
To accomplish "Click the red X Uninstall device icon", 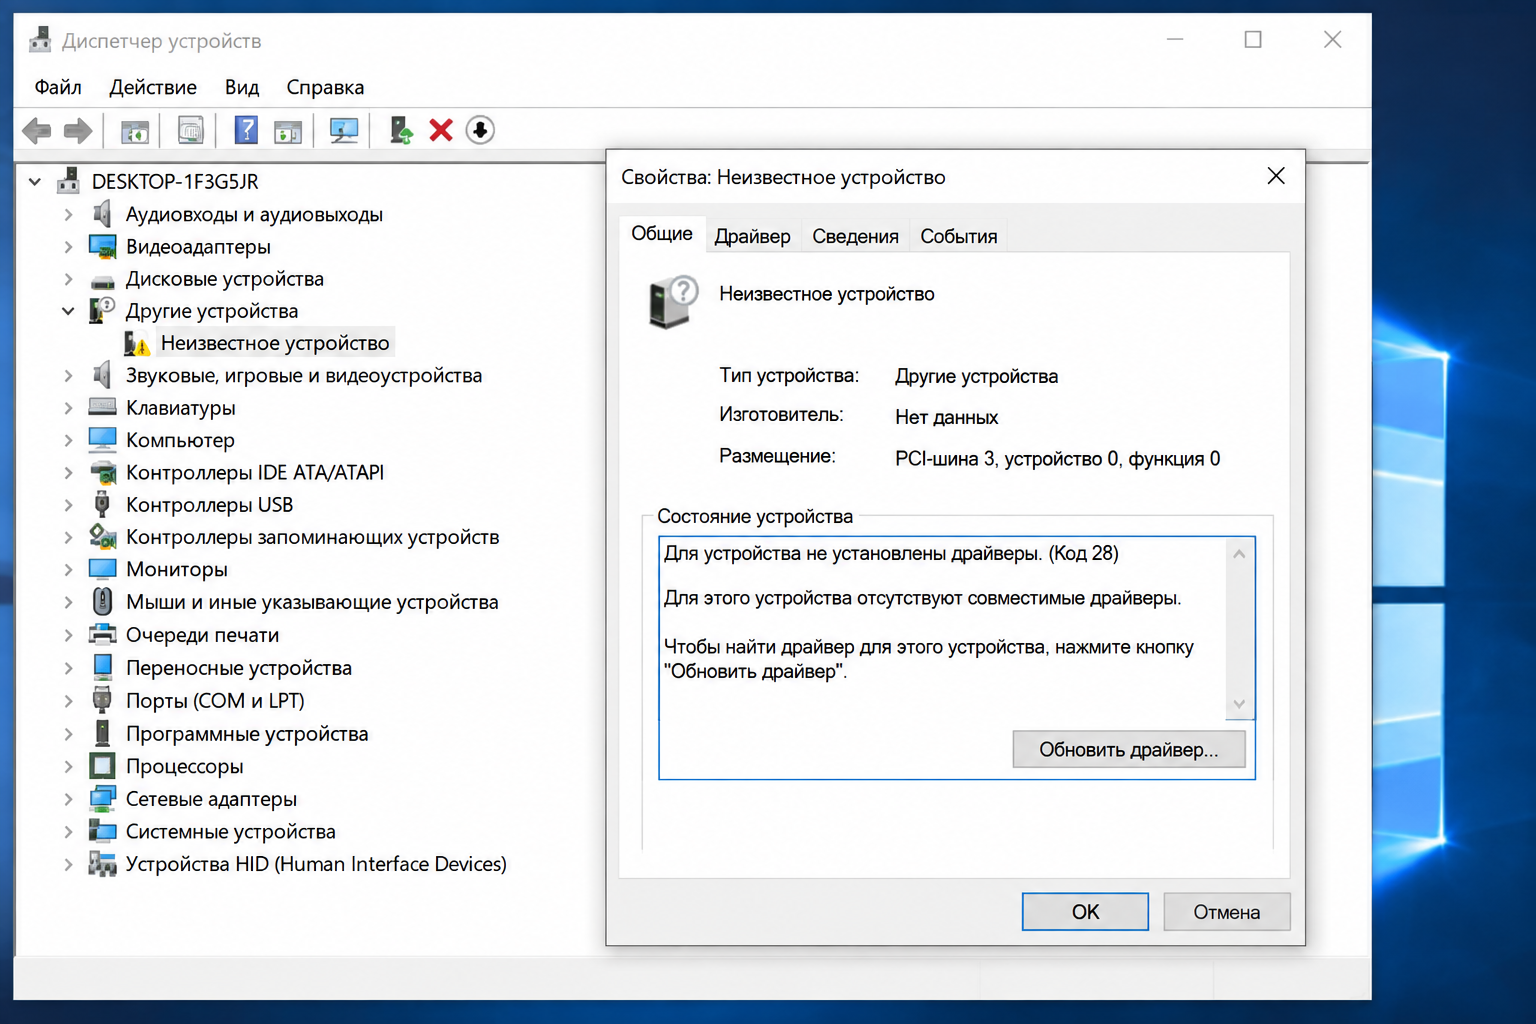I will pyautogui.click(x=441, y=130).
